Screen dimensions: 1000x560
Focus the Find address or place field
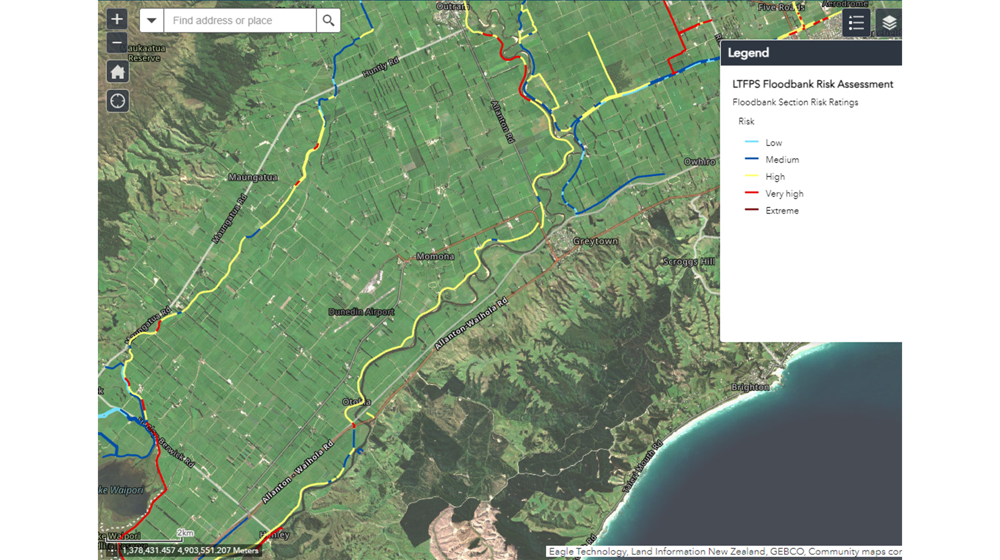point(240,20)
